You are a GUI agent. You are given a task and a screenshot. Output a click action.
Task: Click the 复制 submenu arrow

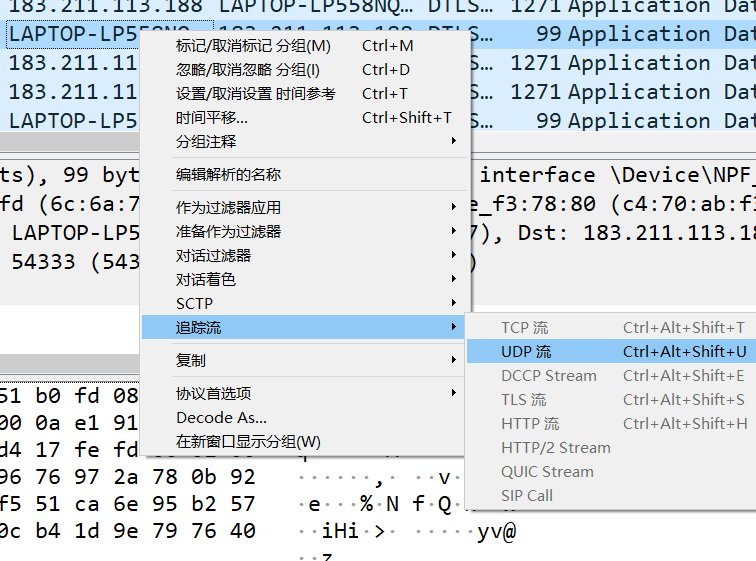pyautogui.click(x=454, y=360)
